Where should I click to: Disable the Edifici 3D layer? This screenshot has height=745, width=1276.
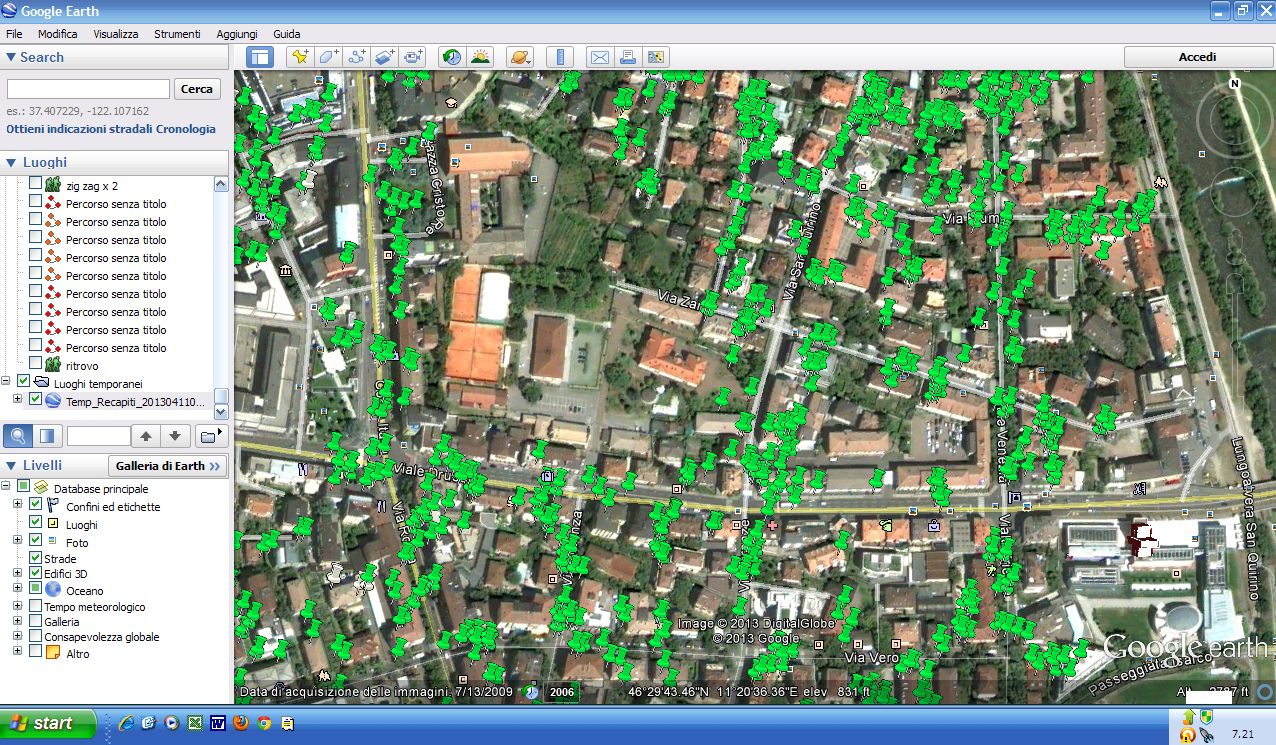(36, 573)
